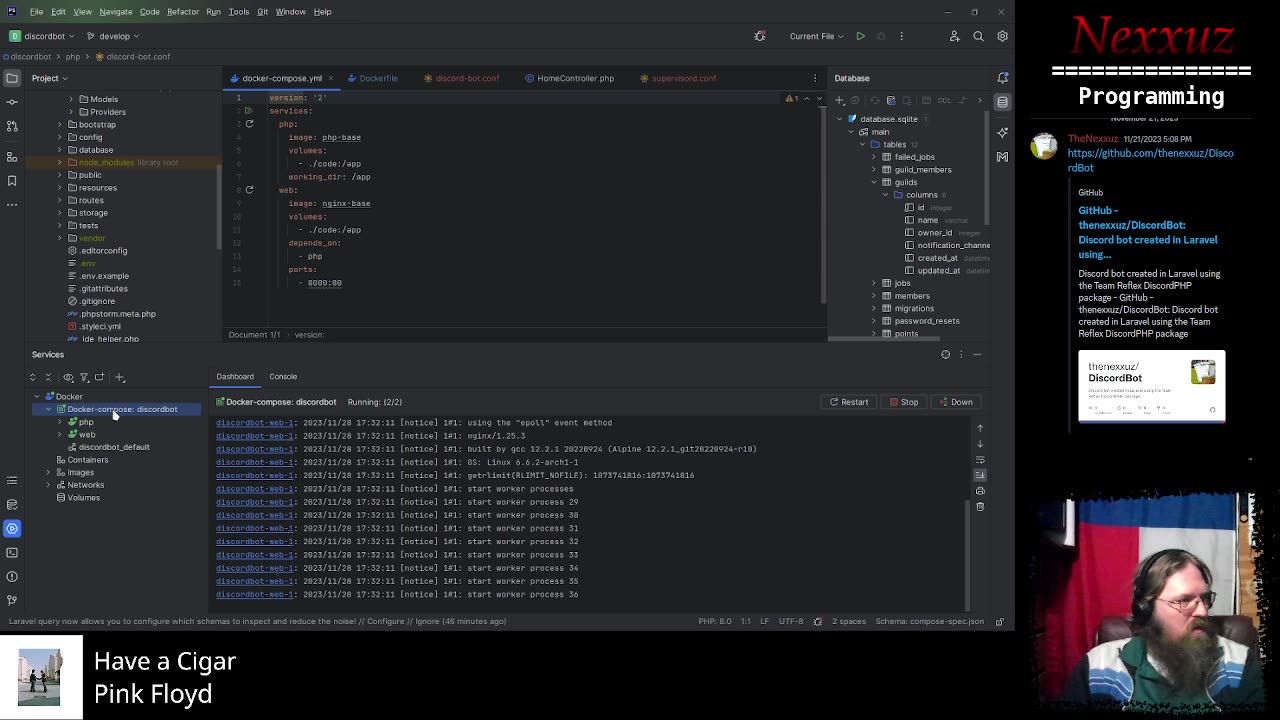Open the Current File run configuration dropdown
The width and height of the screenshot is (1280, 720).
click(816, 36)
